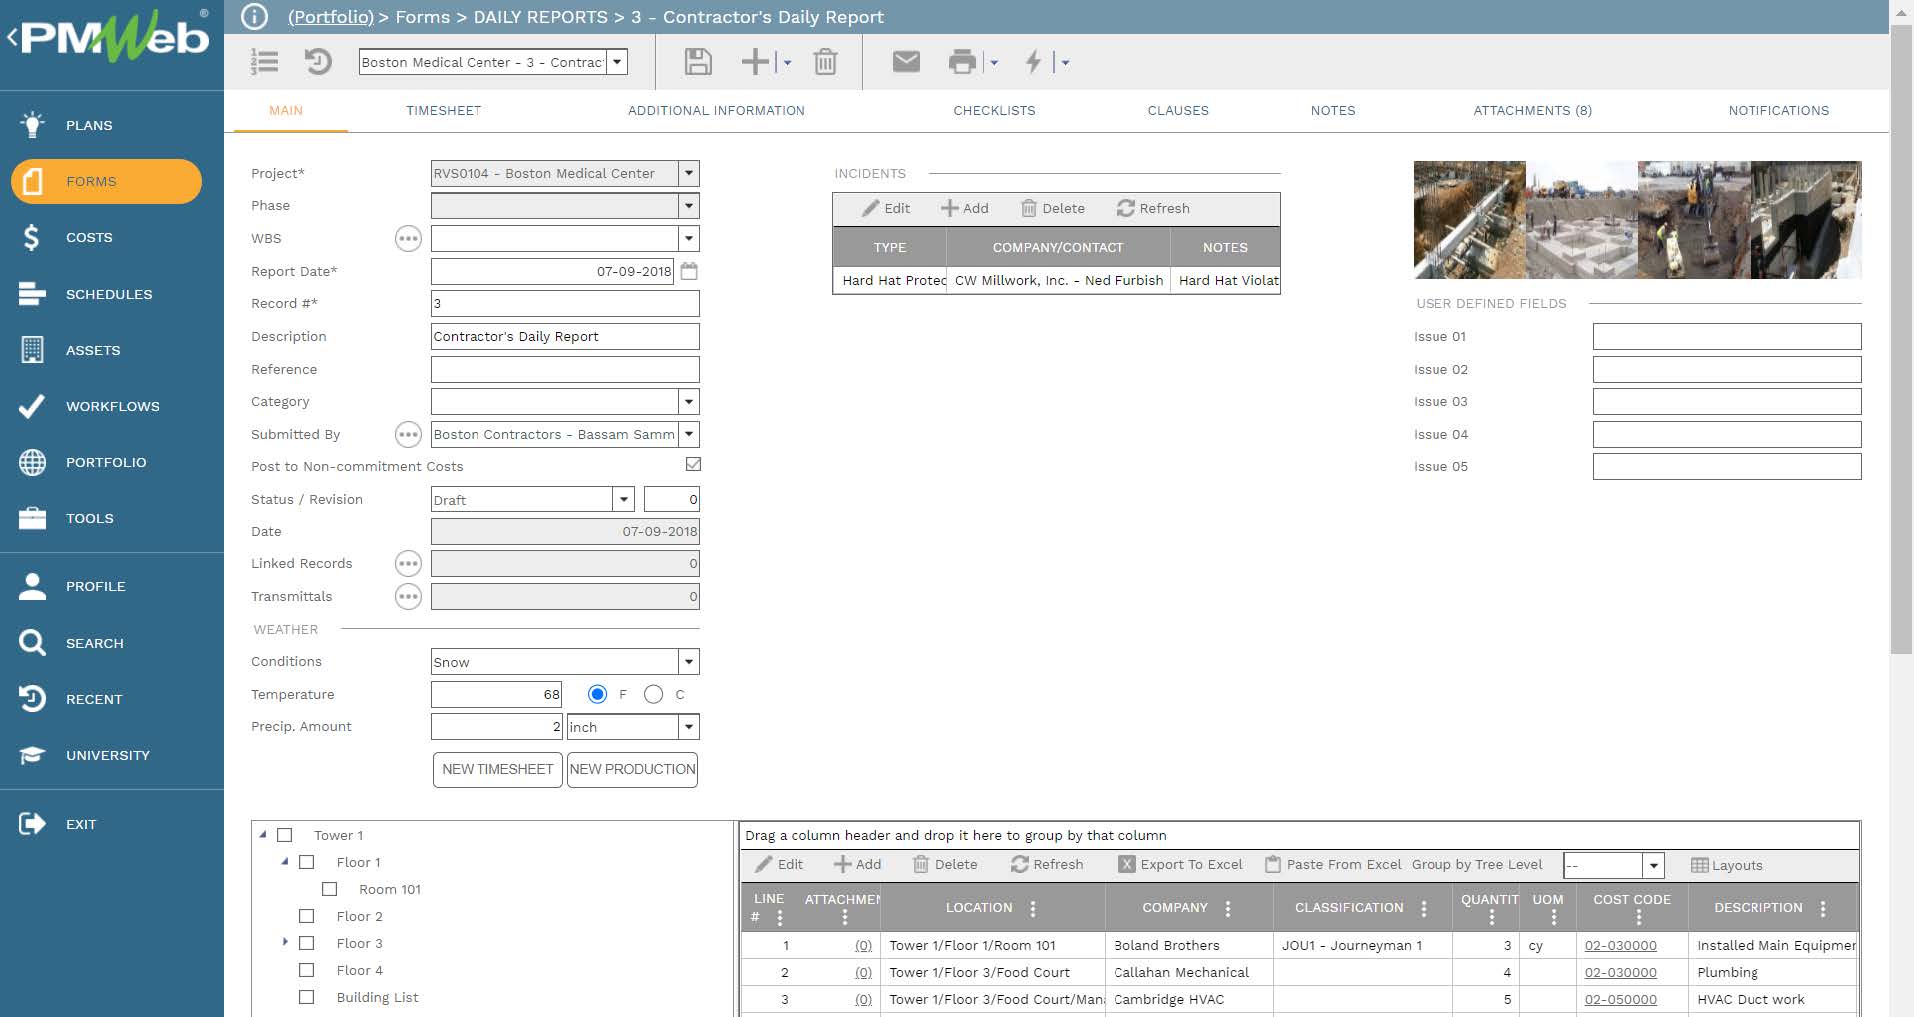Toggle Post to Non-commitment Costs checkbox

tap(693, 464)
